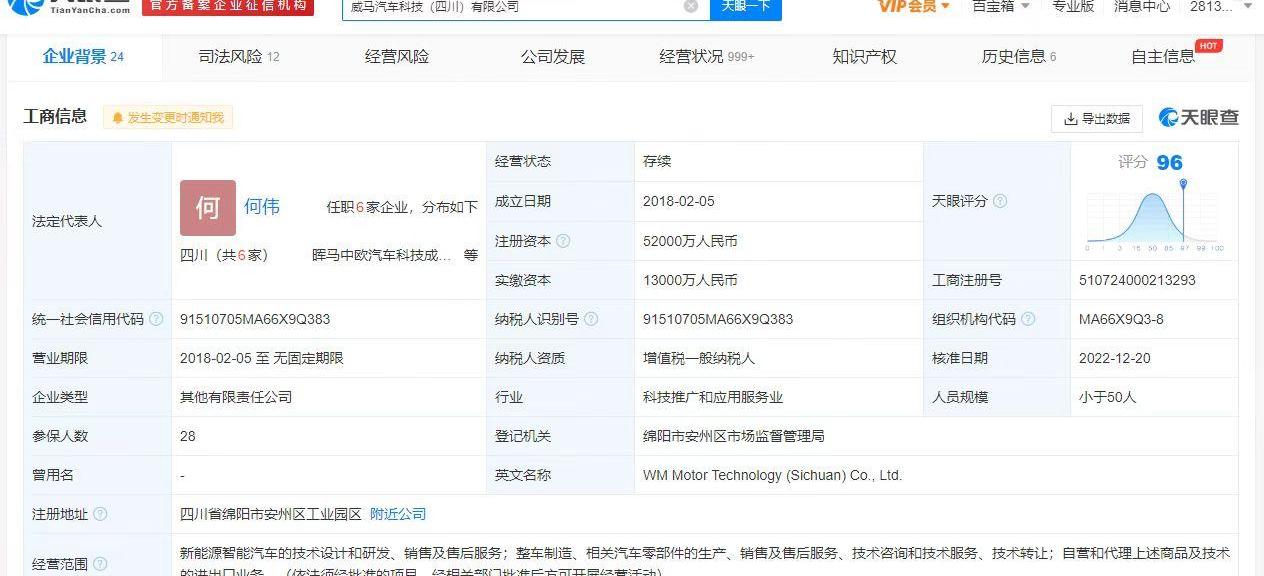
Task: Click the 何 avatar of the legal representative
Action: click(208, 207)
